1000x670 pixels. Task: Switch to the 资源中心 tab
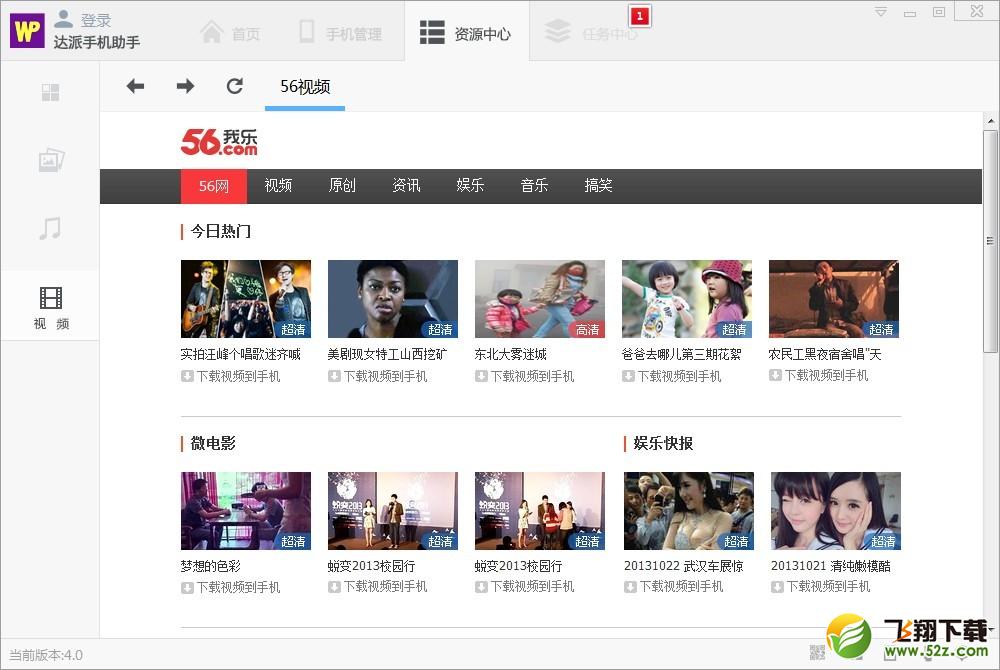pos(466,32)
